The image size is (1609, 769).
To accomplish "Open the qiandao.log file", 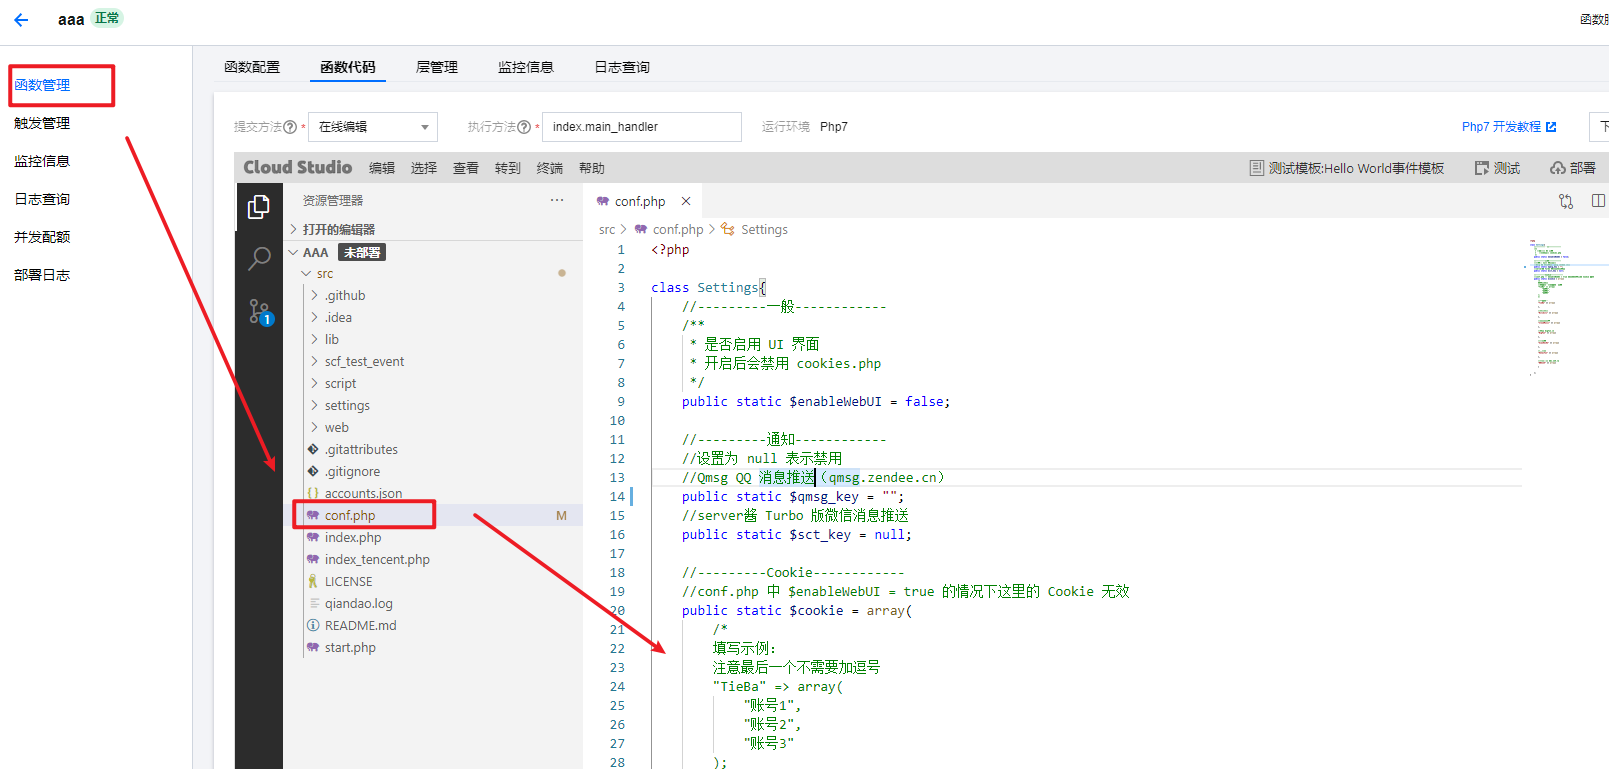I will 433,603.
